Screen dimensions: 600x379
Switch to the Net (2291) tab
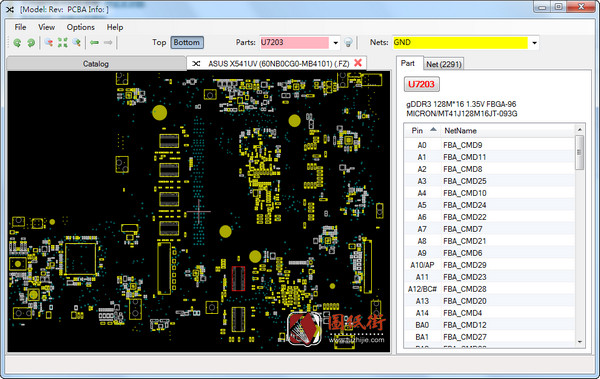point(444,64)
